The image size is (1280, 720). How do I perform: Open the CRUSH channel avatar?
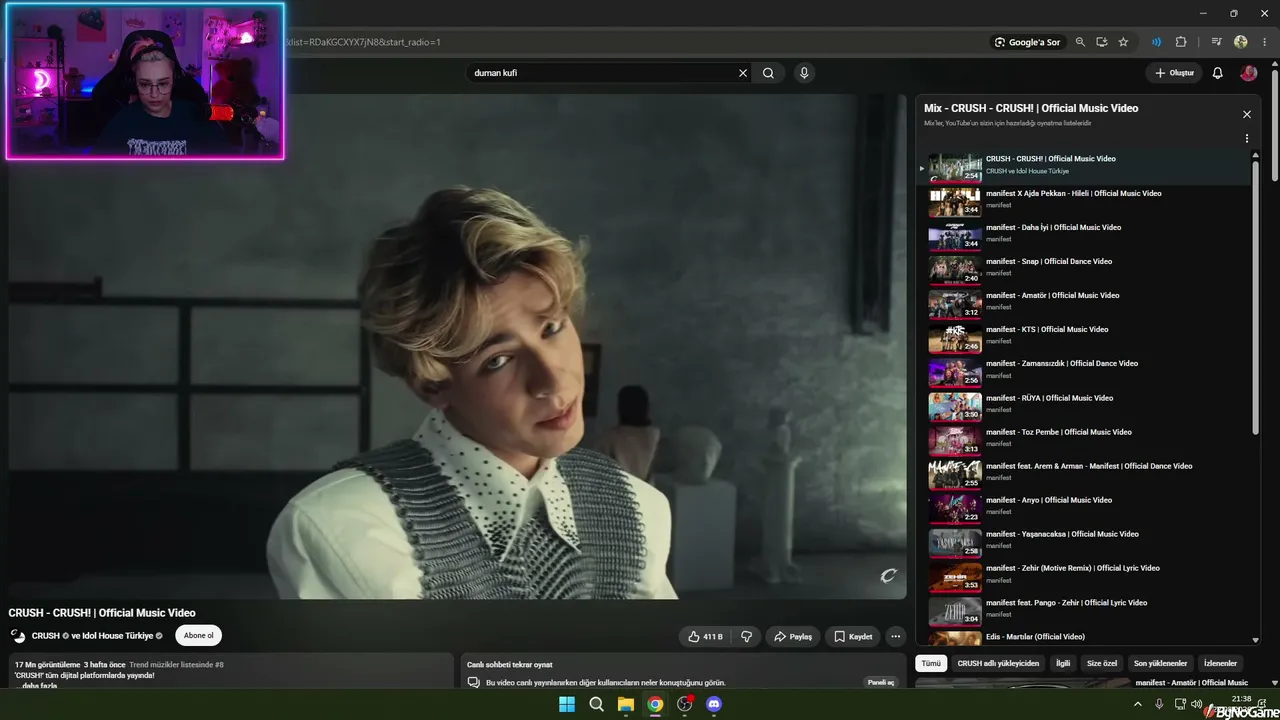(18, 636)
